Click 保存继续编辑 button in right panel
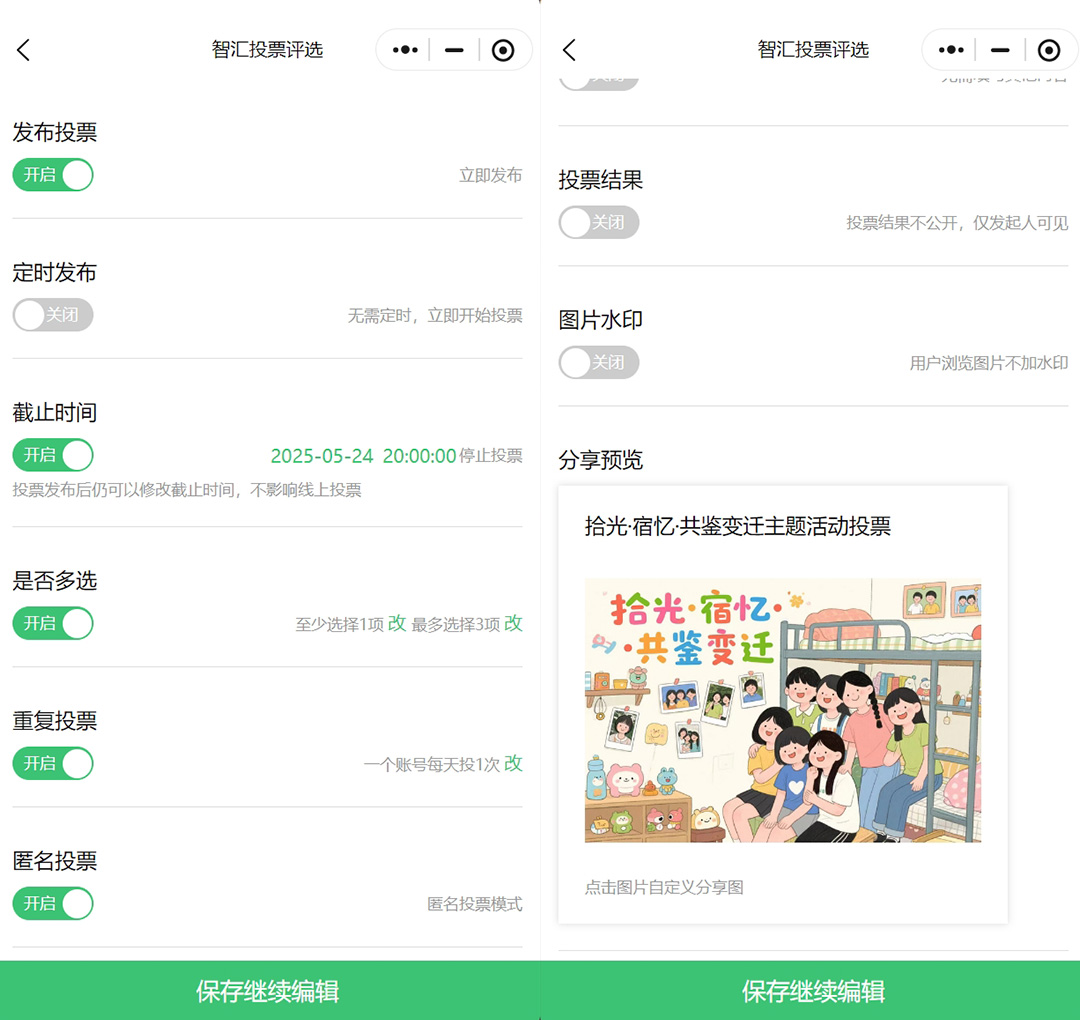This screenshot has width=1080, height=1020. [x=813, y=991]
